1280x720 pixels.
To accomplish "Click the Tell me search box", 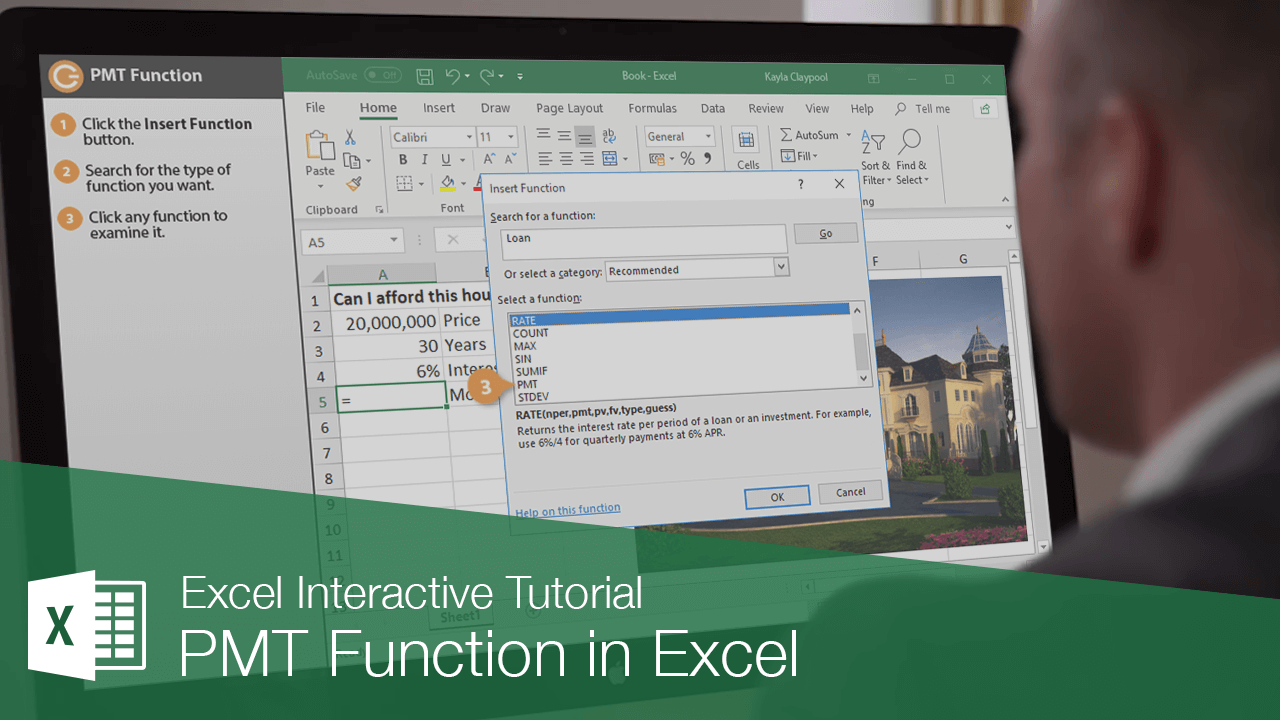I will click(x=923, y=109).
